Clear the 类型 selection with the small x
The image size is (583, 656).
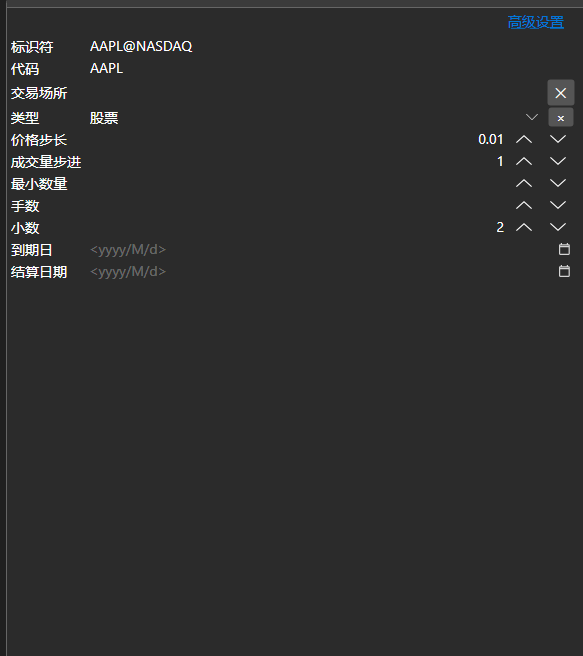pos(561,118)
